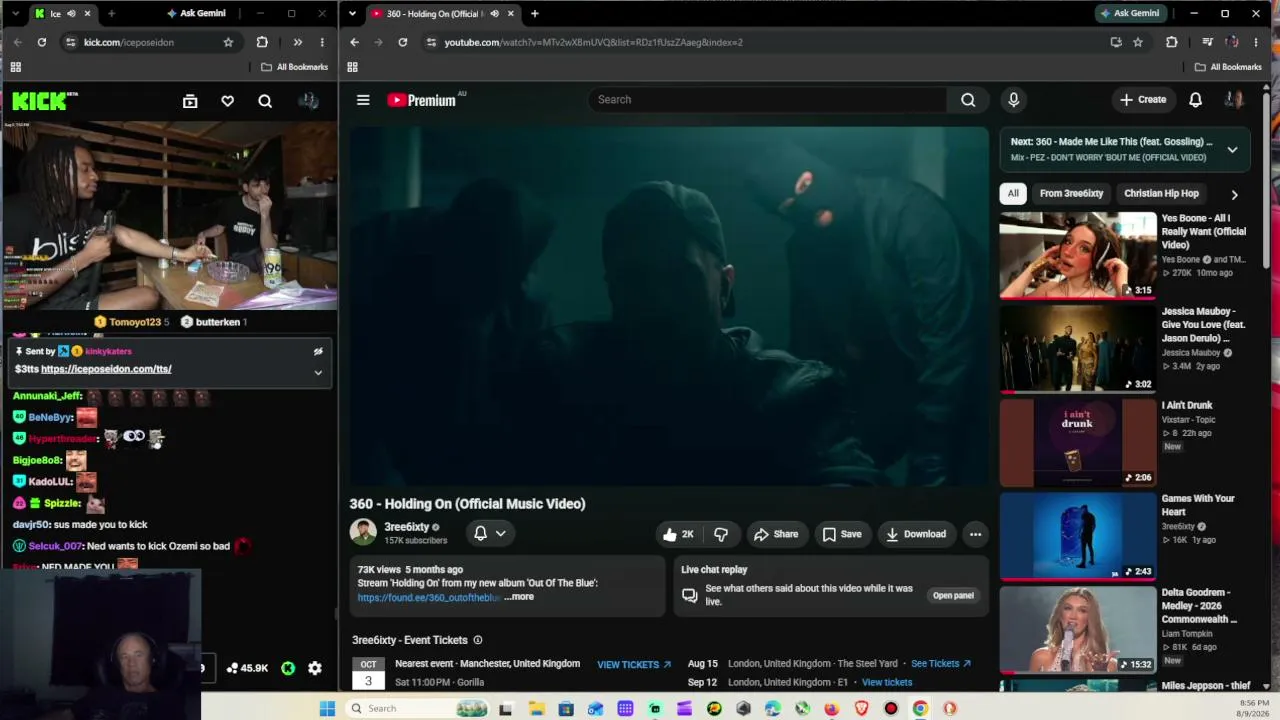Open the tab search dropdown in the Kick window
This screenshot has height=720, width=1280.
click(x=14, y=13)
